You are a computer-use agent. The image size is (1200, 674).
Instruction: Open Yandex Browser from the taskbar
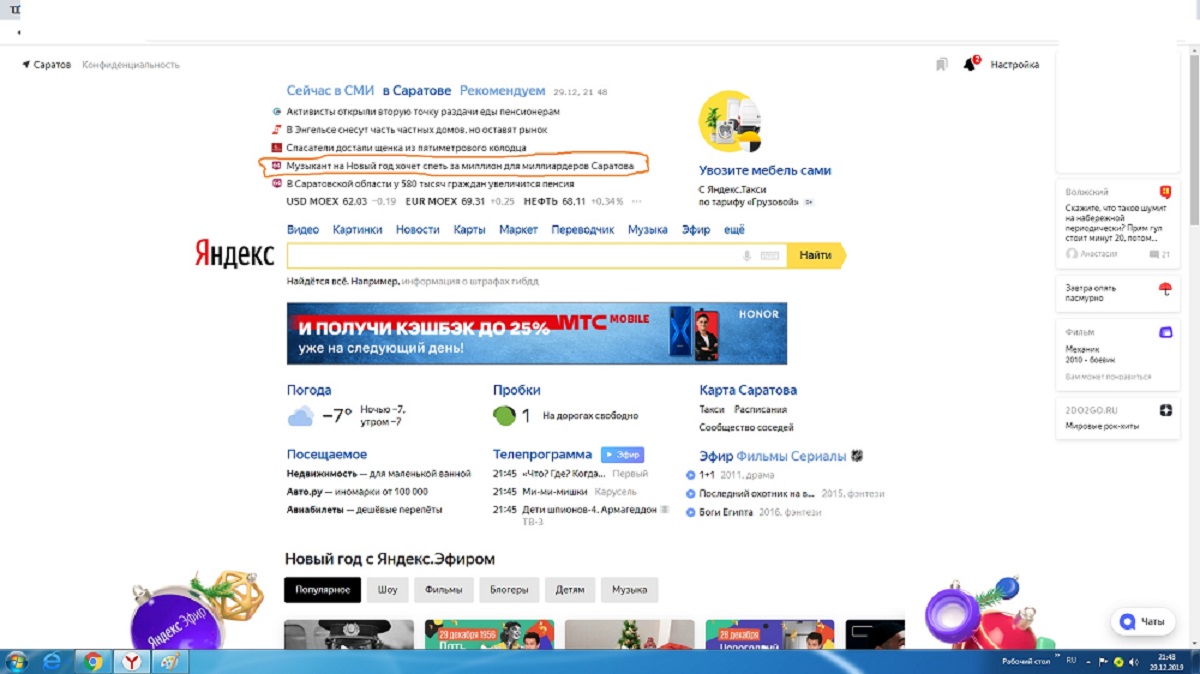pyautogui.click(x=131, y=661)
